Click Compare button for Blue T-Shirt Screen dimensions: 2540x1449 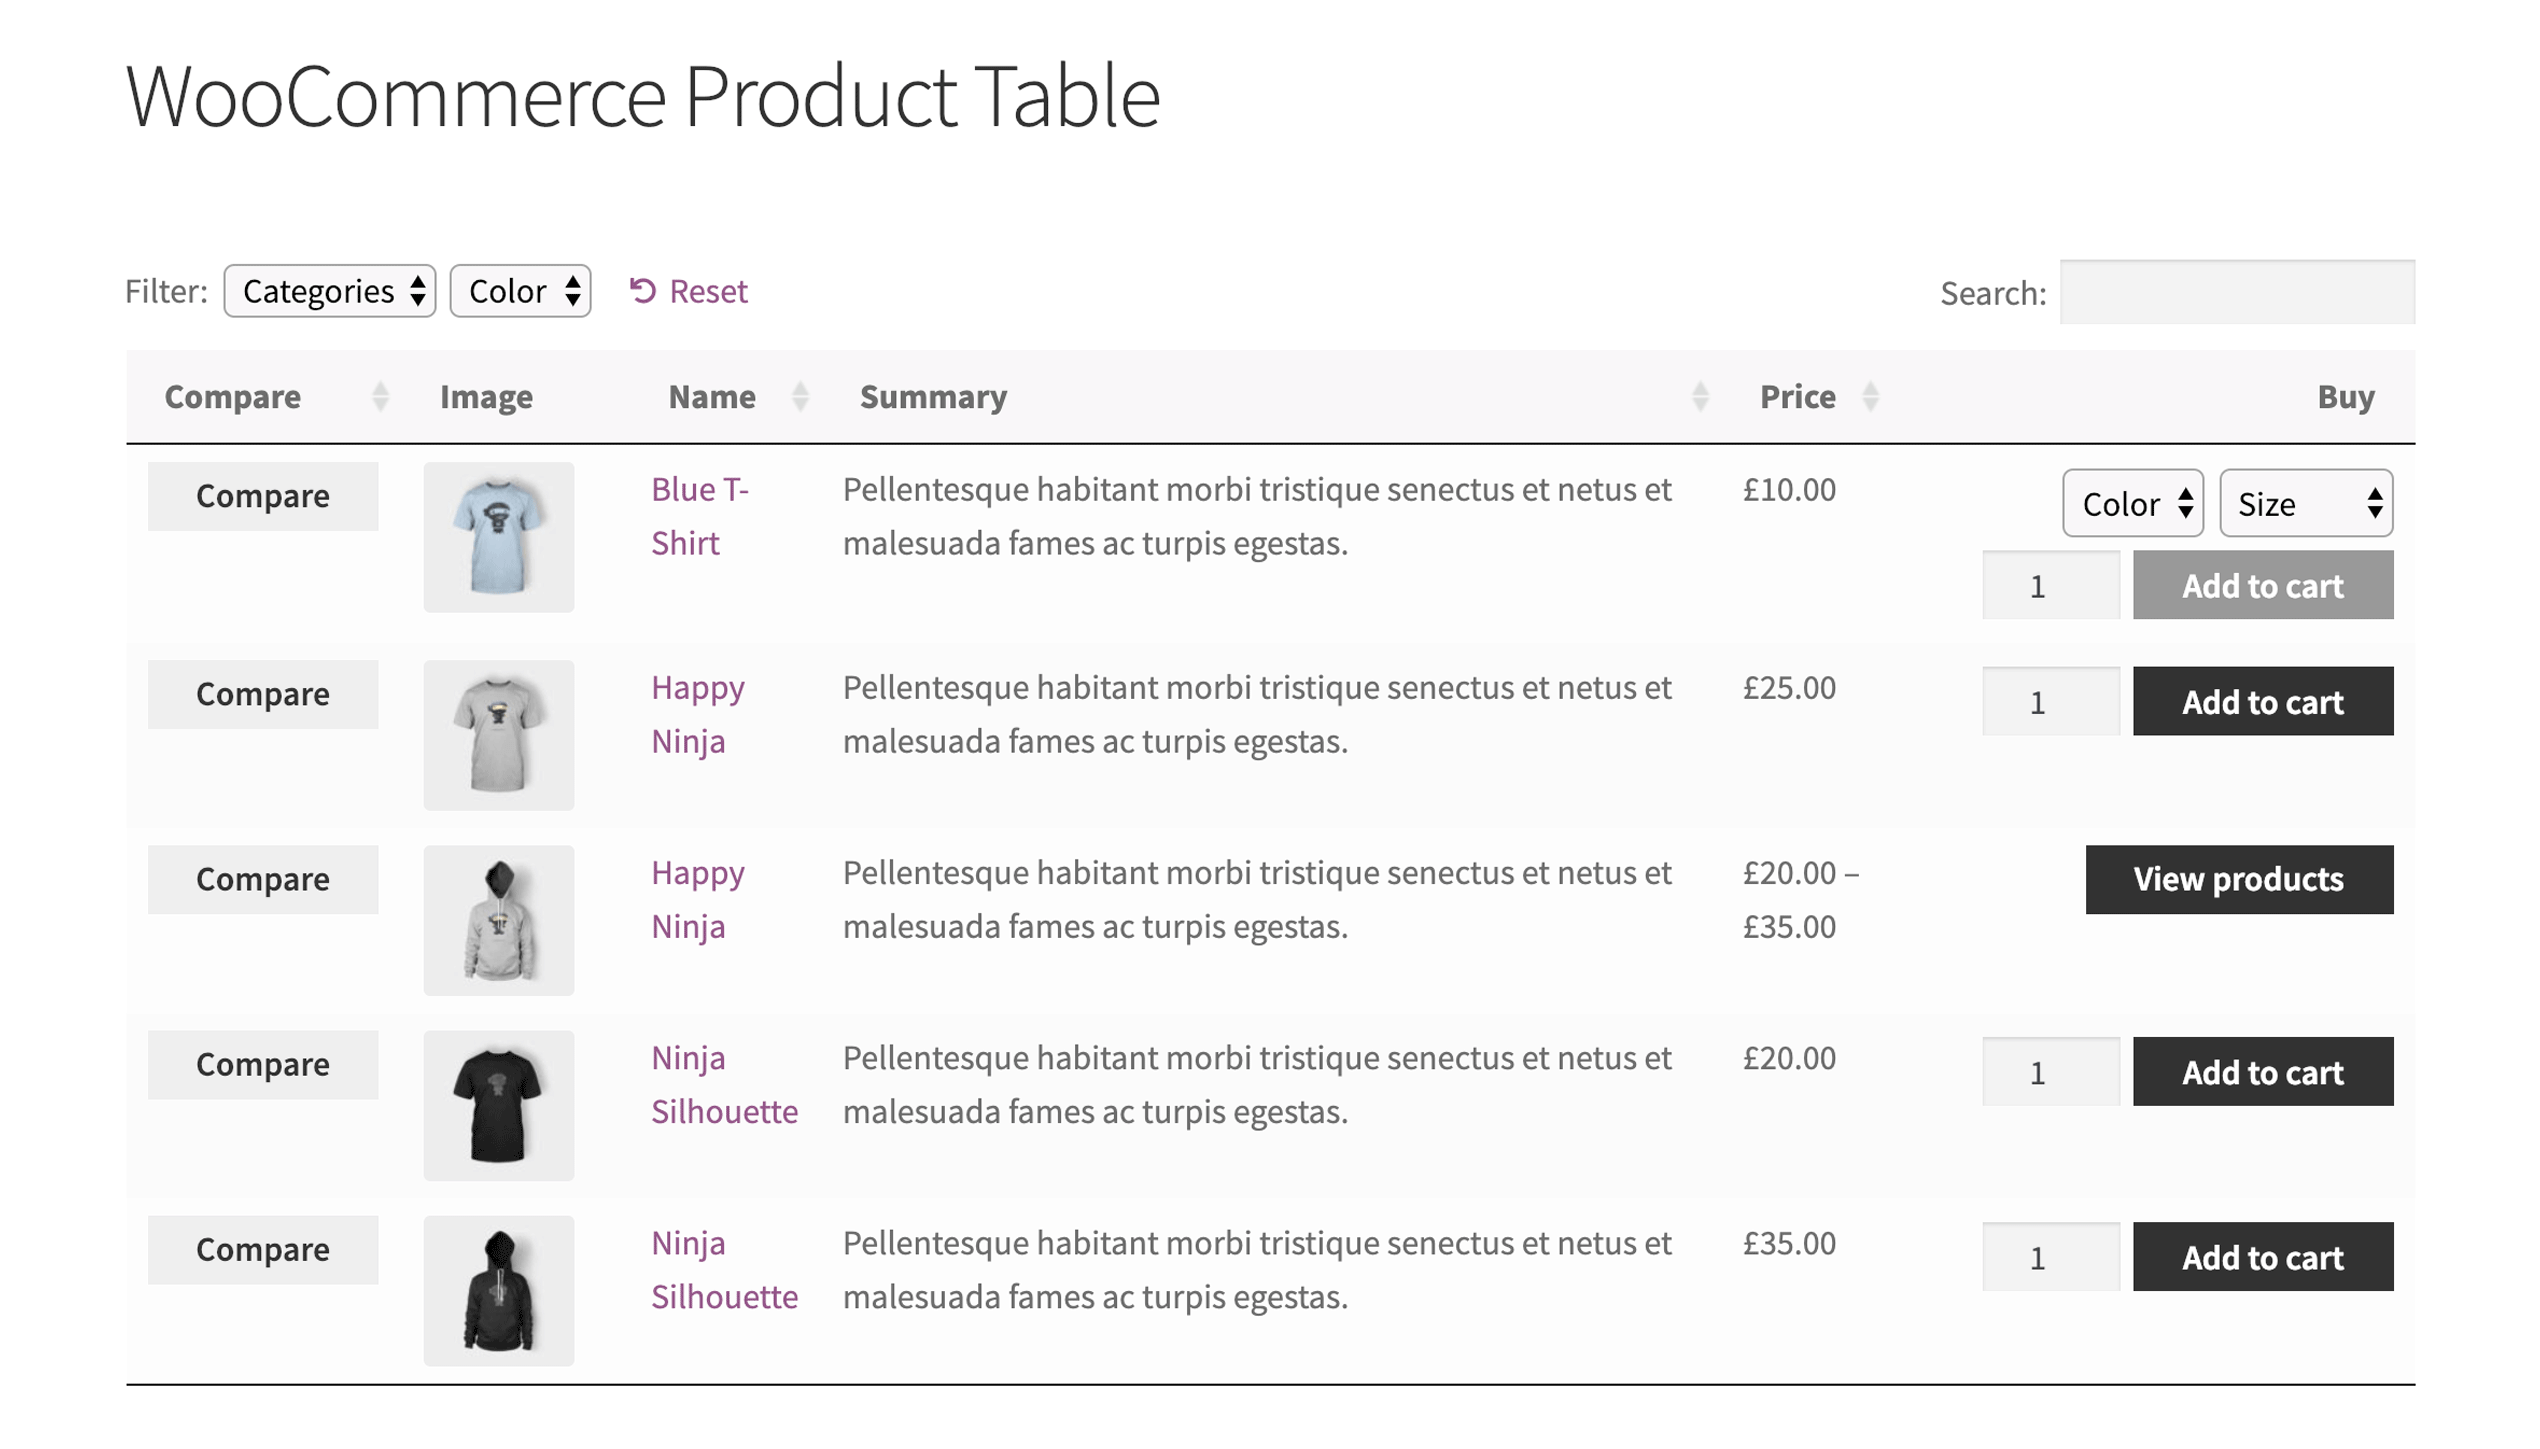[x=262, y=496]
